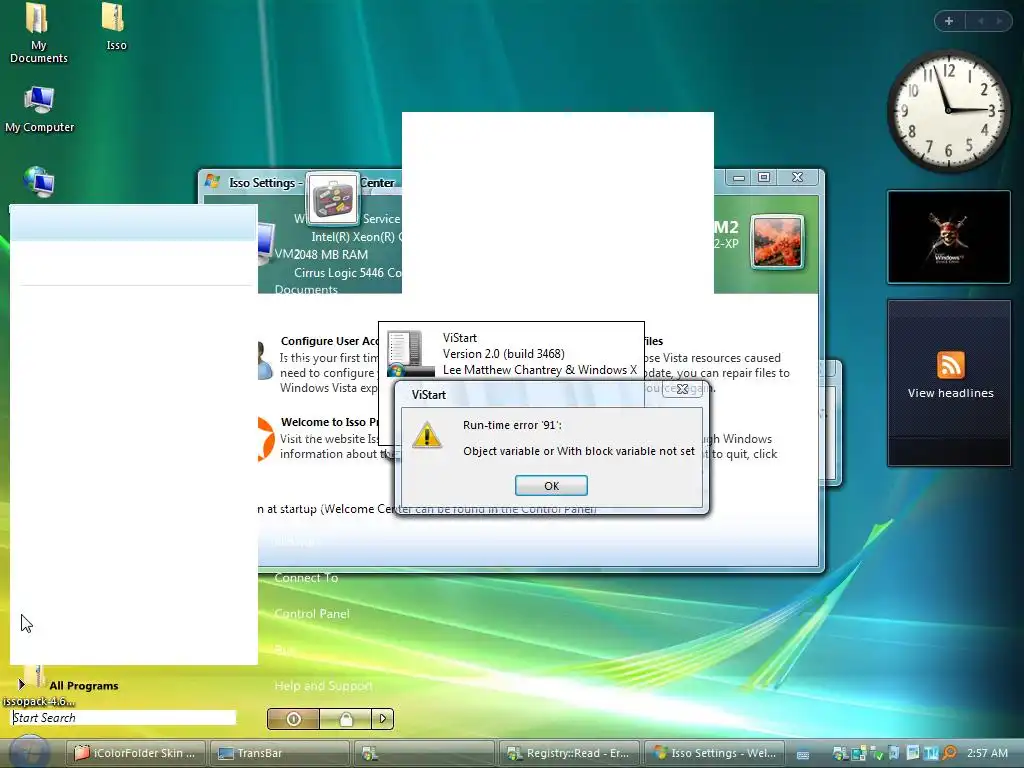
Task: Click the Start Search input field
Action: (x=123, y=718)
